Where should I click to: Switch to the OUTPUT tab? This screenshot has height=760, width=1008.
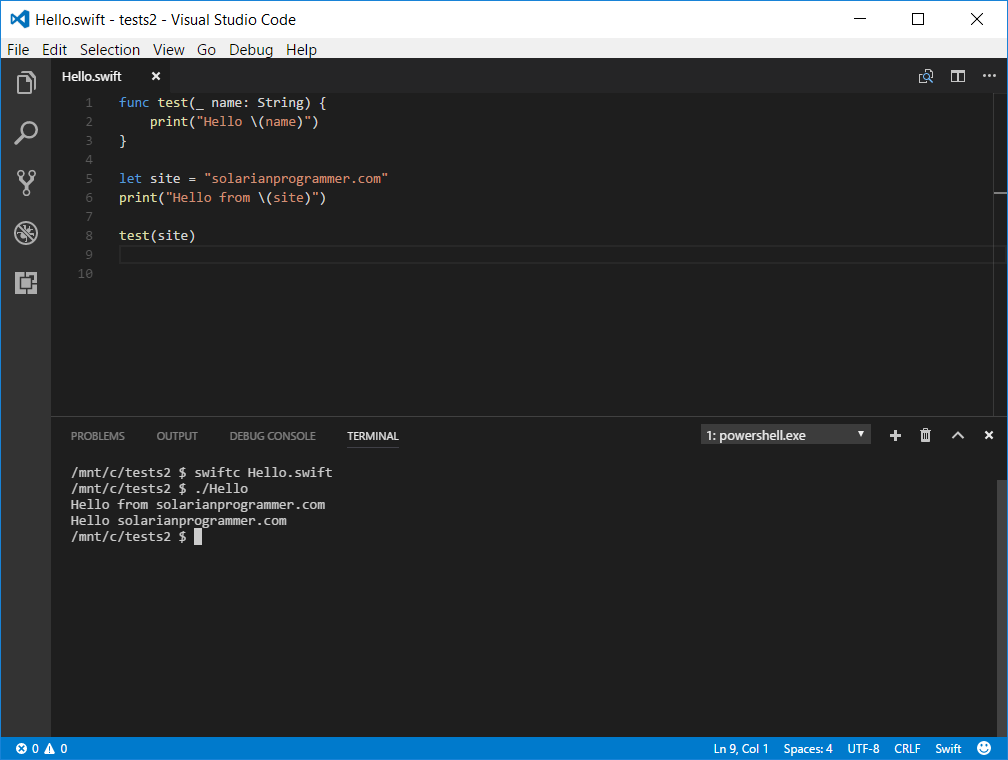pyautogui.click(x=177, y=436)
